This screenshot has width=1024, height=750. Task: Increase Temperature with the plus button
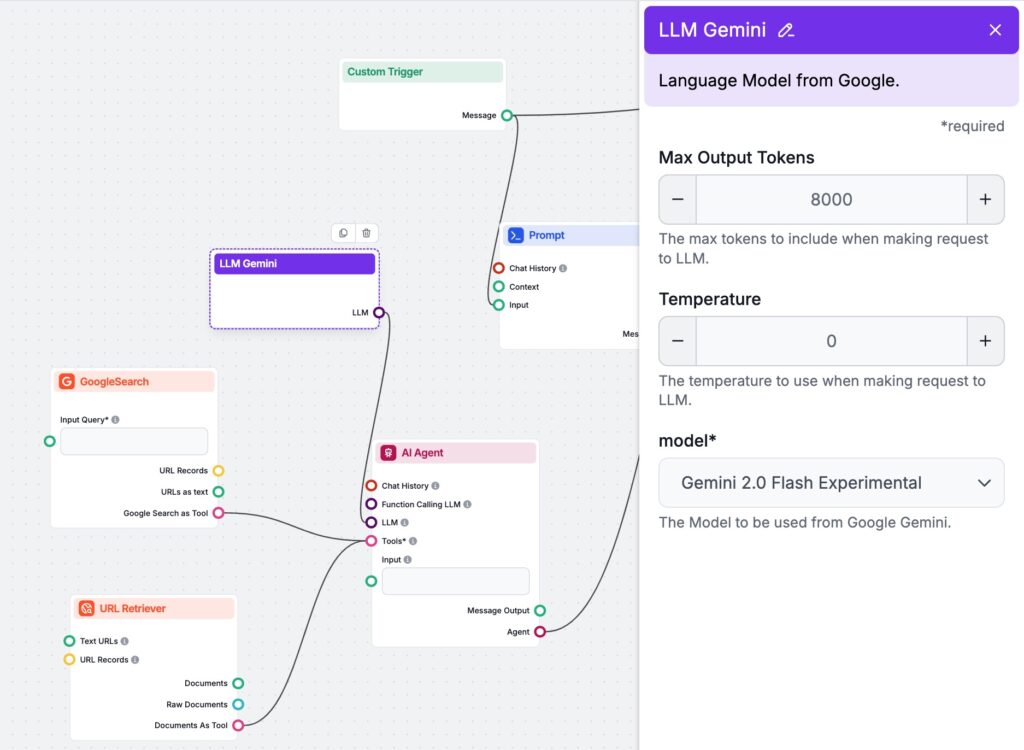(x=985, y=341)
